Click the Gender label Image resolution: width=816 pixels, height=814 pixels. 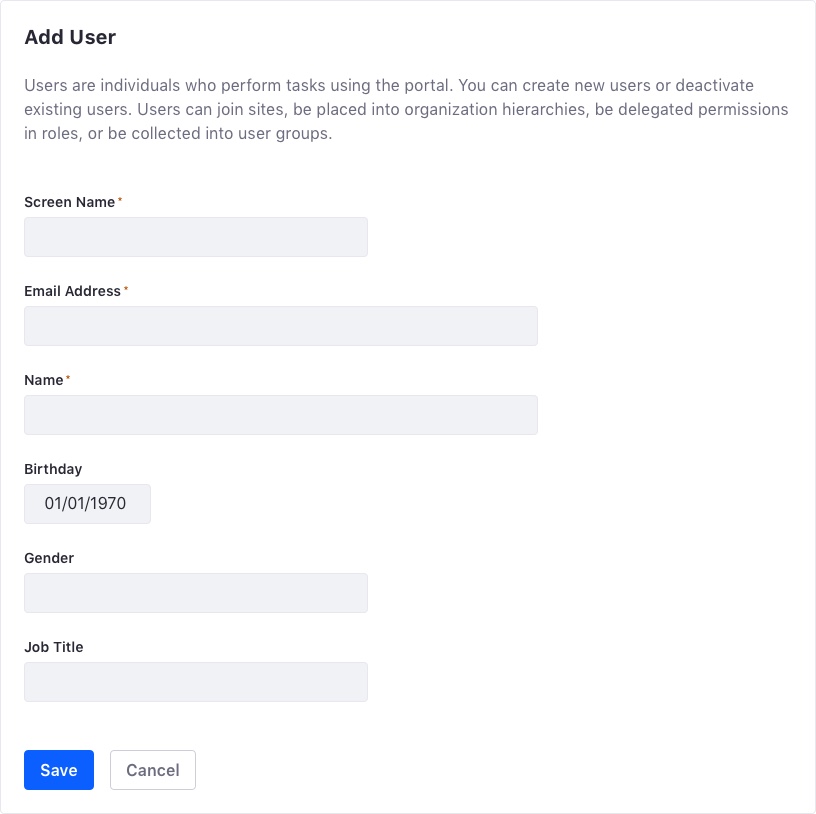(49, 558)
